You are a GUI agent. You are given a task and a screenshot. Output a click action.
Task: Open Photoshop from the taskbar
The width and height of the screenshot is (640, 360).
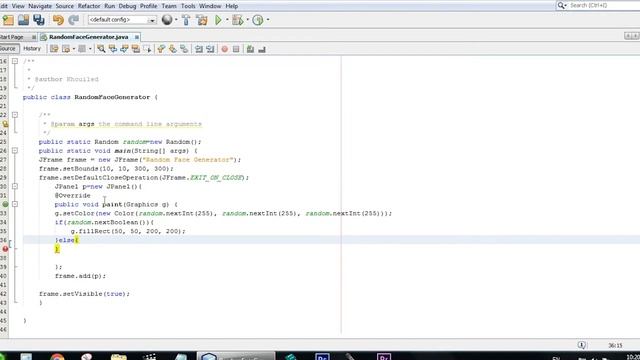322,357
